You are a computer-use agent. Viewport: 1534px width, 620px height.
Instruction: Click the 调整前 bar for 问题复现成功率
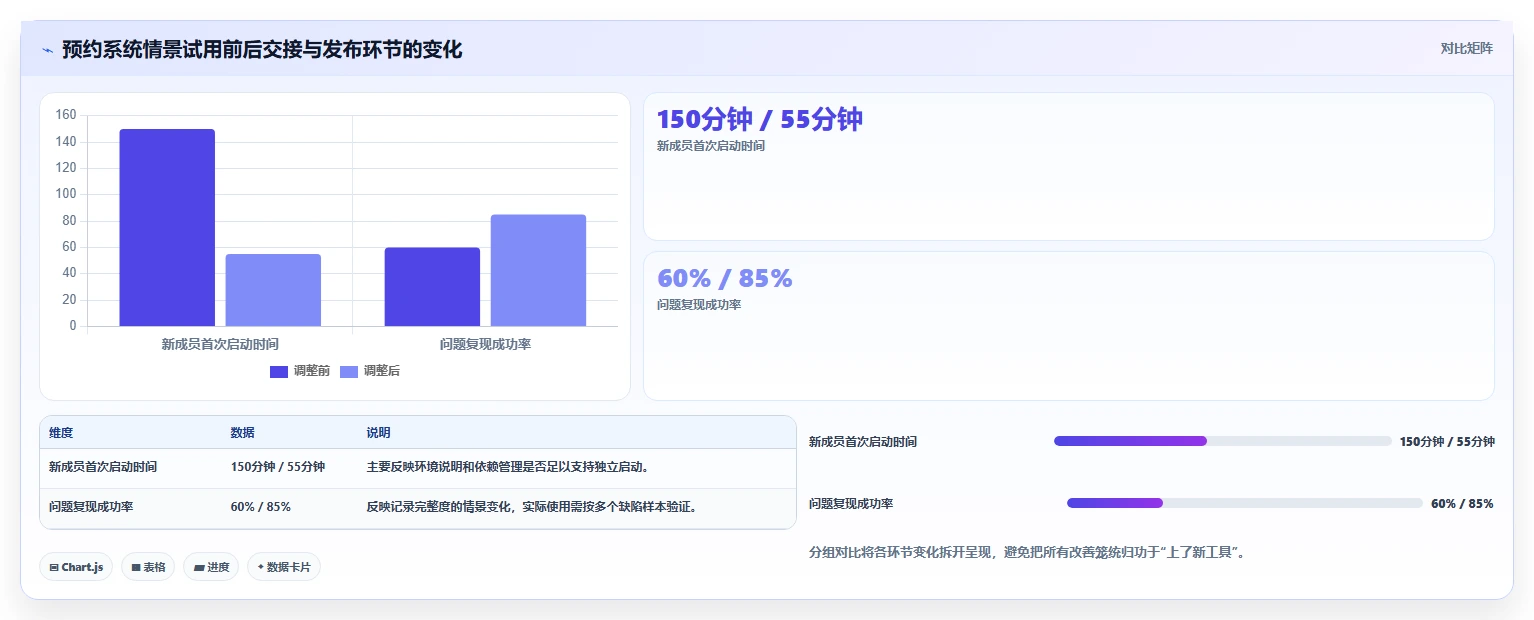[432, 287]
